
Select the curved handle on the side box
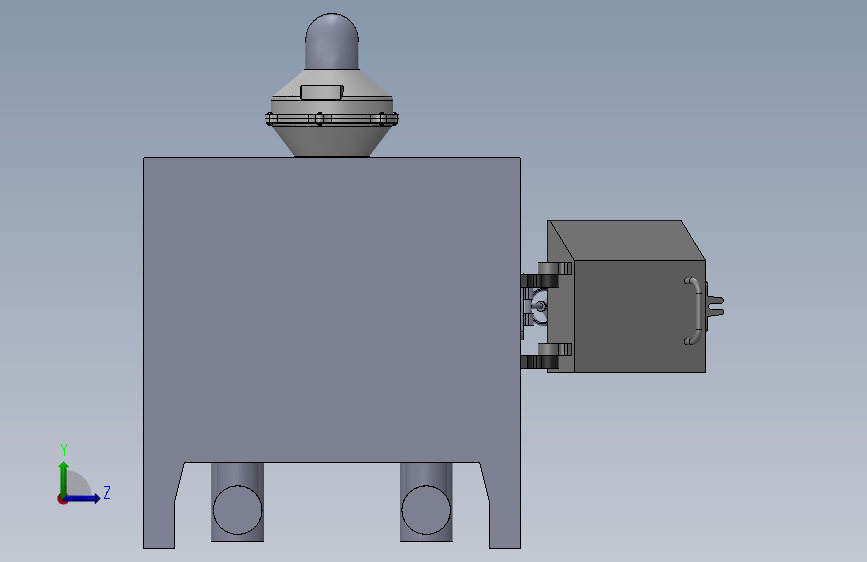coord(695,311)
